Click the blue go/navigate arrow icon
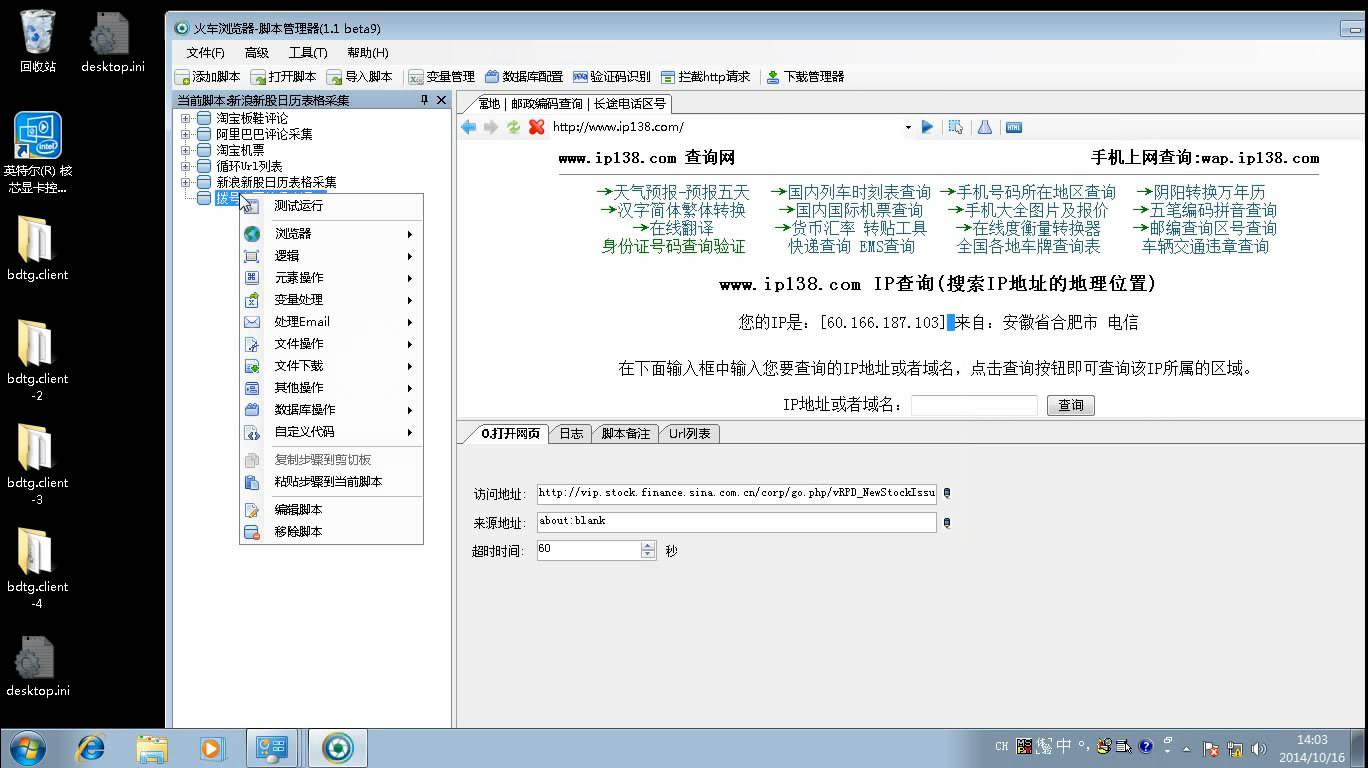 coord(927,127)
